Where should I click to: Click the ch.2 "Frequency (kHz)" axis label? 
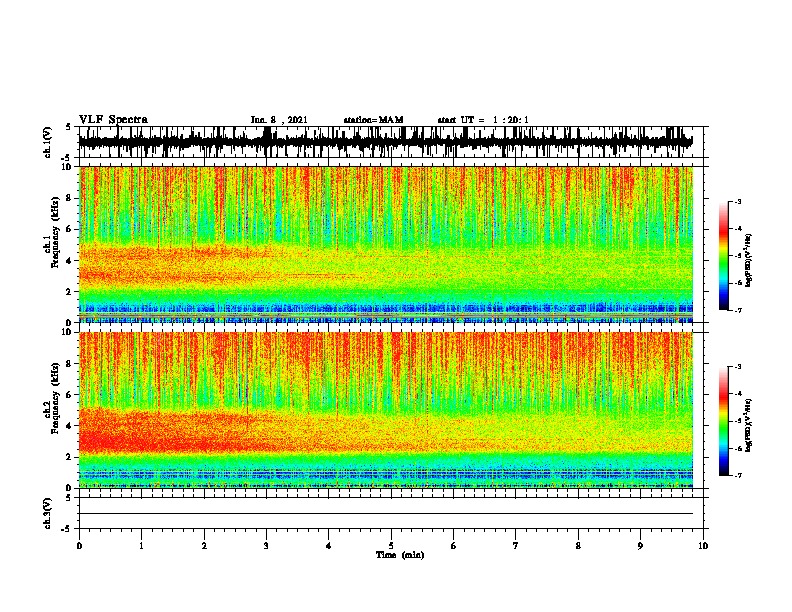coord(55,398)
